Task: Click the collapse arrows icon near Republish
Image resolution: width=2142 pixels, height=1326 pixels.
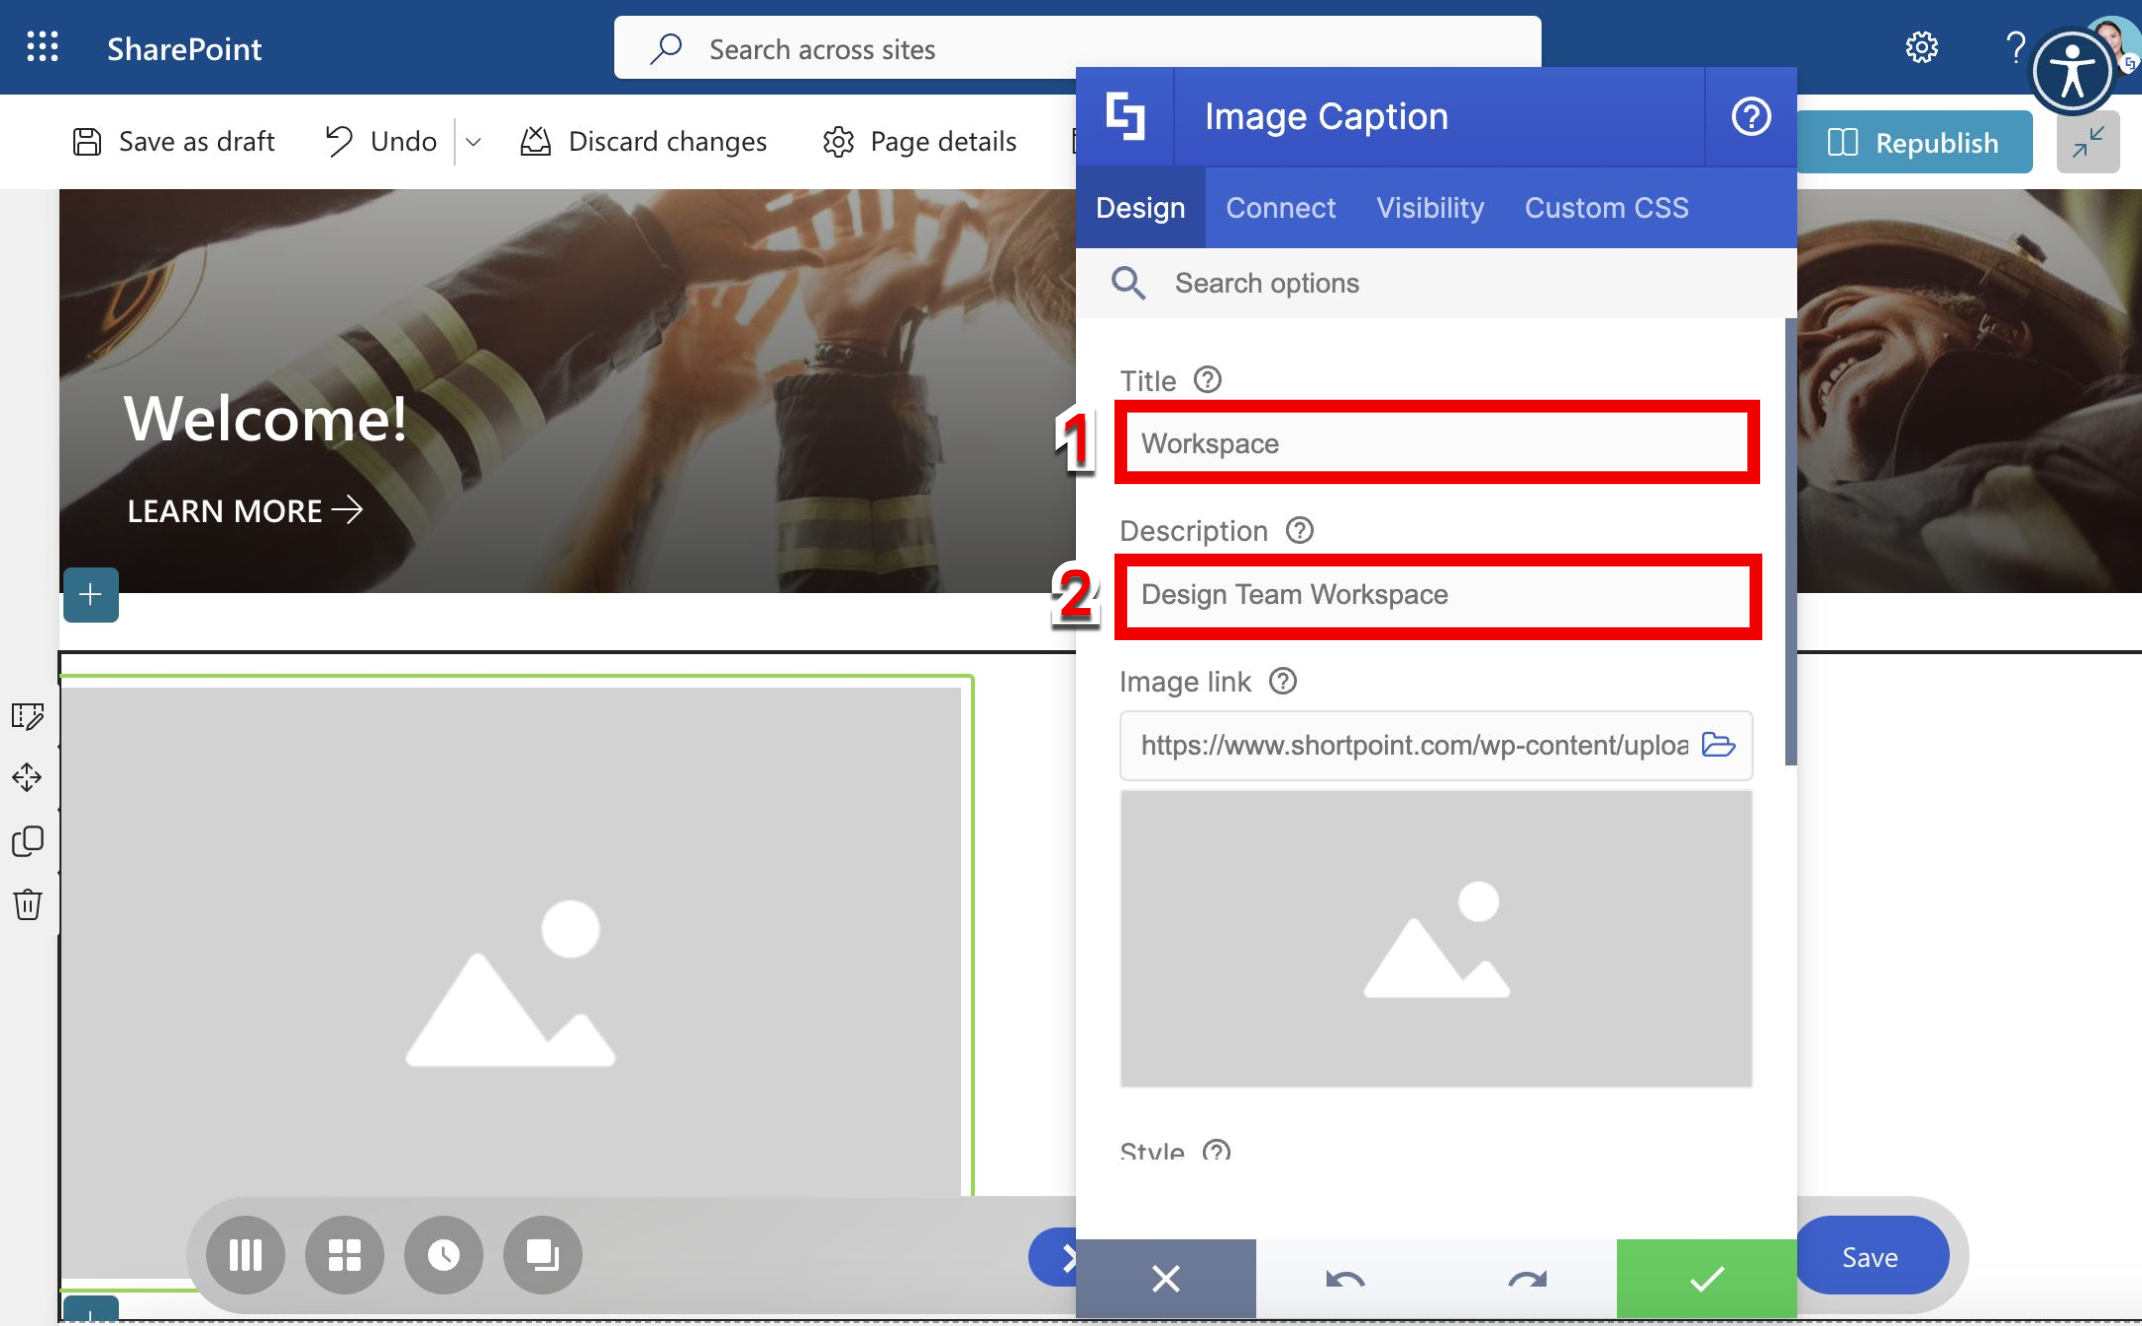Action: coord(2087,143)
